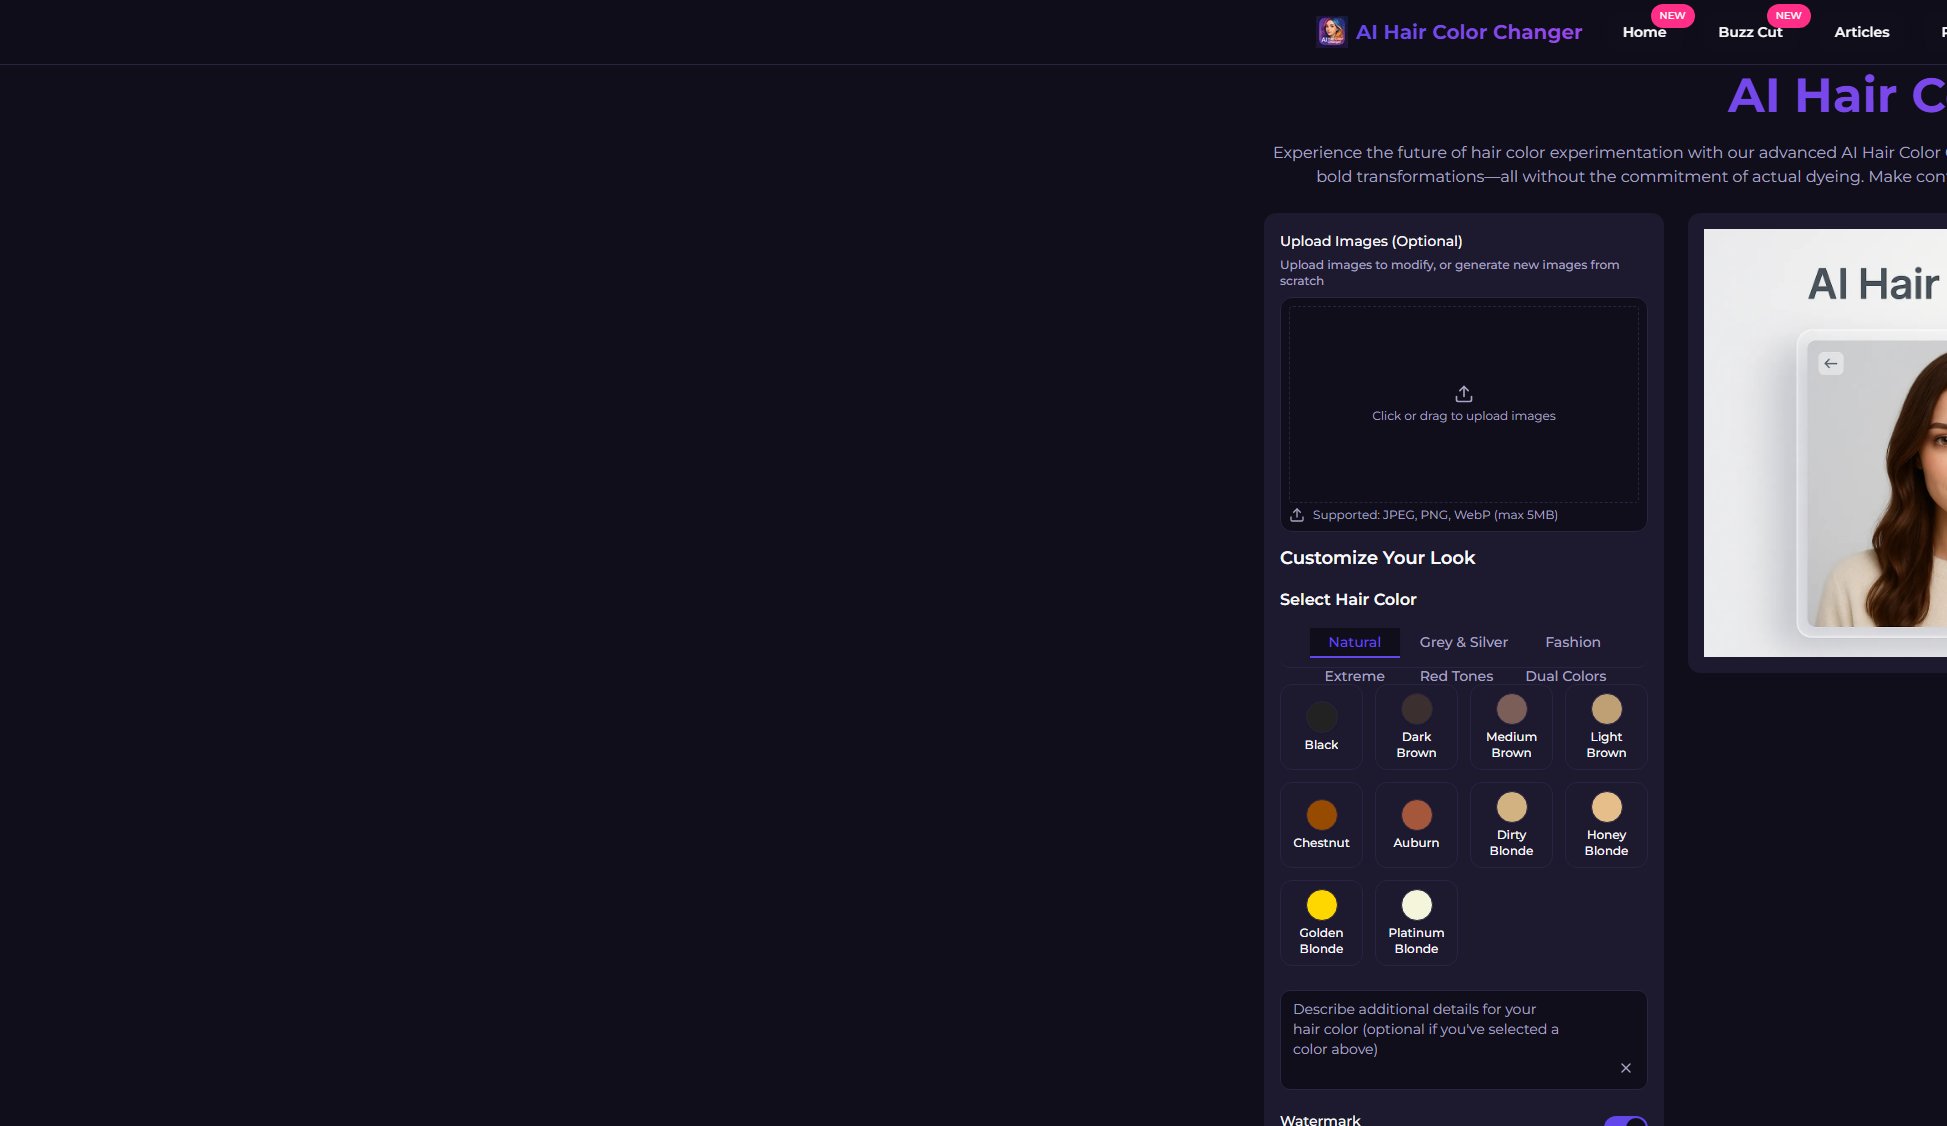Switch to the Grey & Silver tab
Viewport: 1947px width, 1126px height.
(x=1463, y=642)
